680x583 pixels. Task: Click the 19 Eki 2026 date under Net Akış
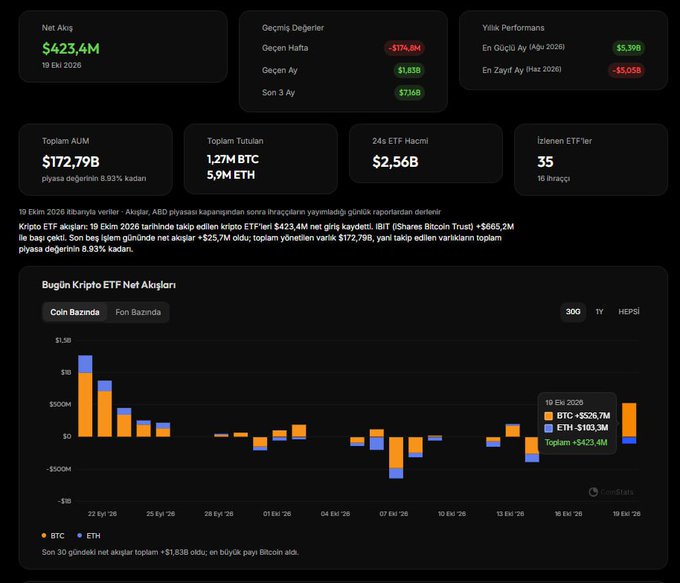point(62,65)
